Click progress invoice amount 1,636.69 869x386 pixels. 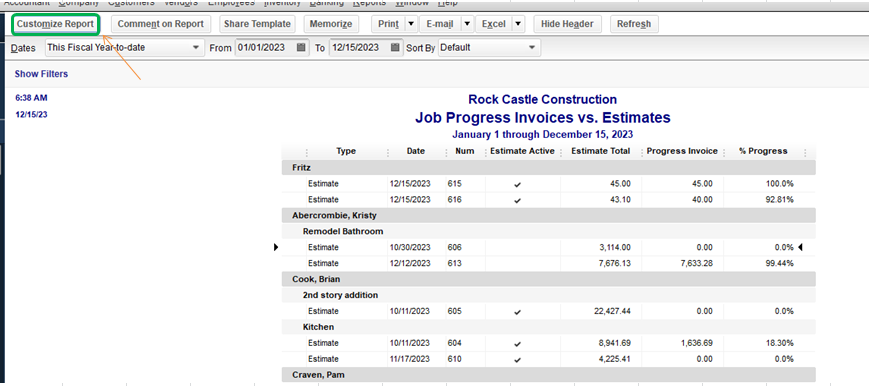point(697,343)
